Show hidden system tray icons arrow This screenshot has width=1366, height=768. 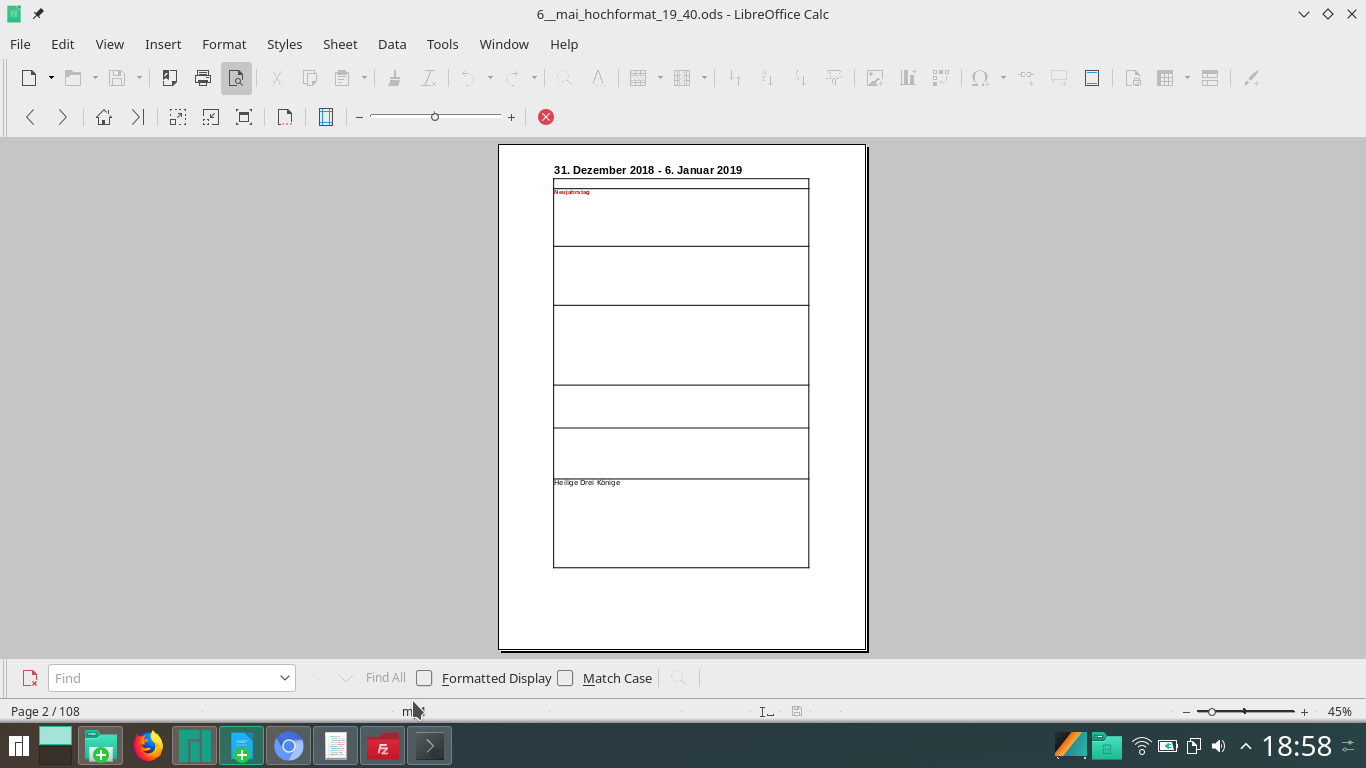point(1245,746)
